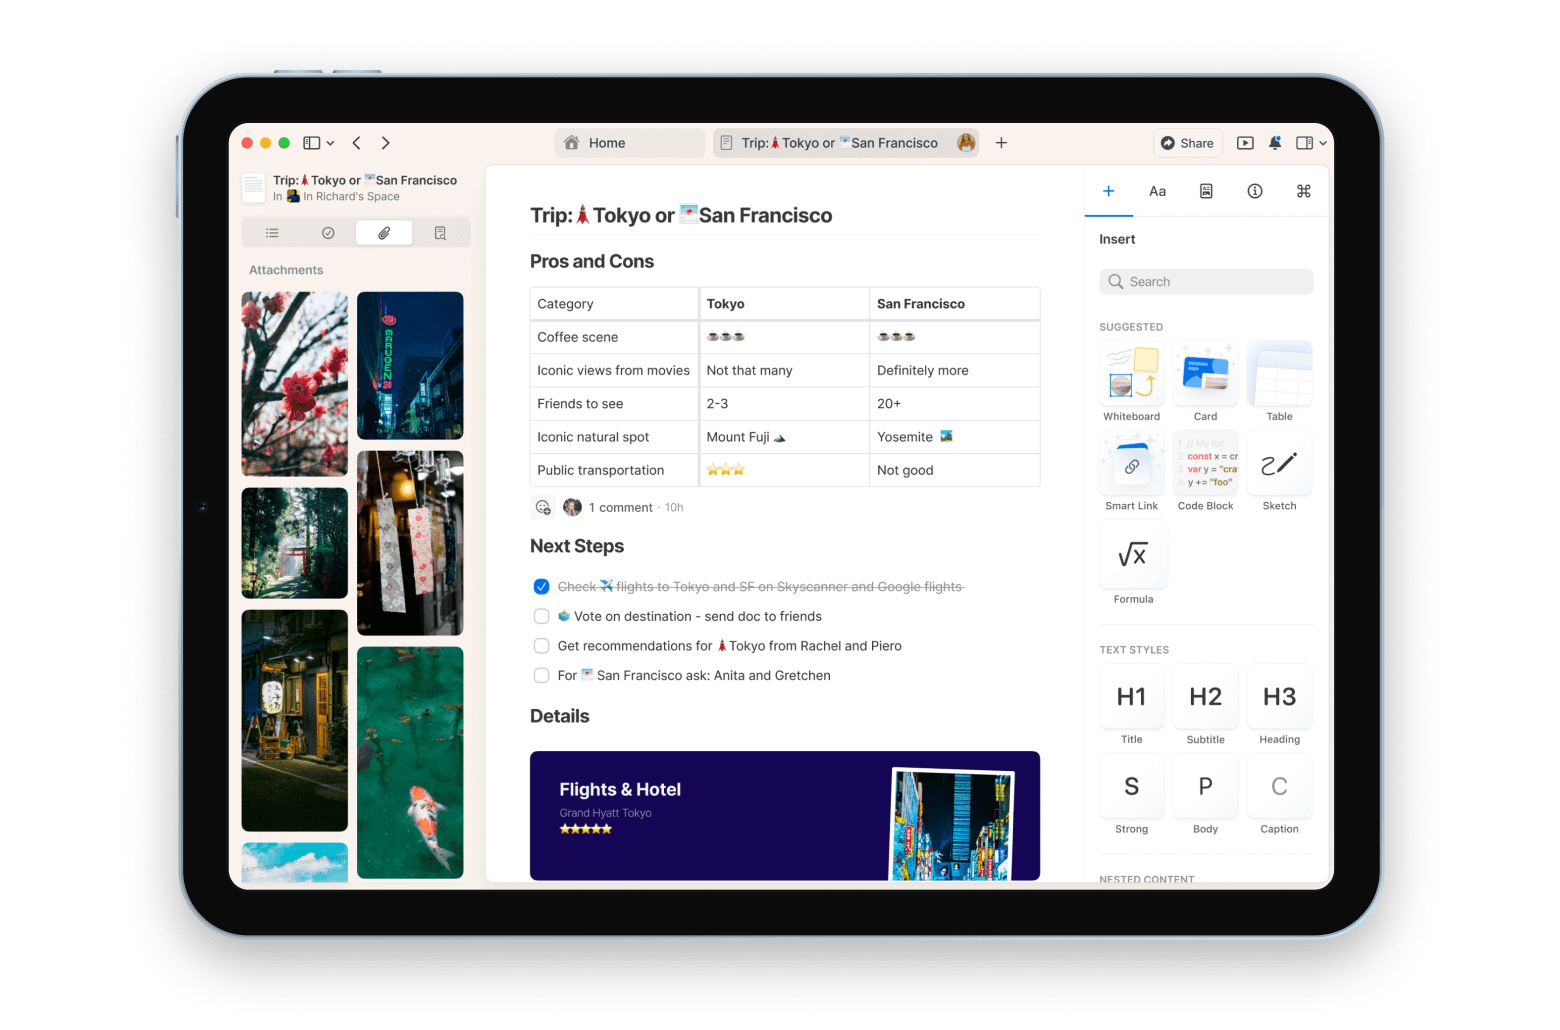Uncheck the Check flights on Skyscanner task
1560x1030 pixels.
541,587
